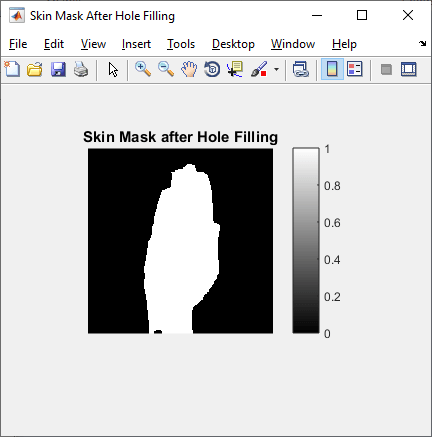This screenshot has height=437, width=433.
Task: Click the MATLAB logo icon in title bar
Action: tap(17, 15)
